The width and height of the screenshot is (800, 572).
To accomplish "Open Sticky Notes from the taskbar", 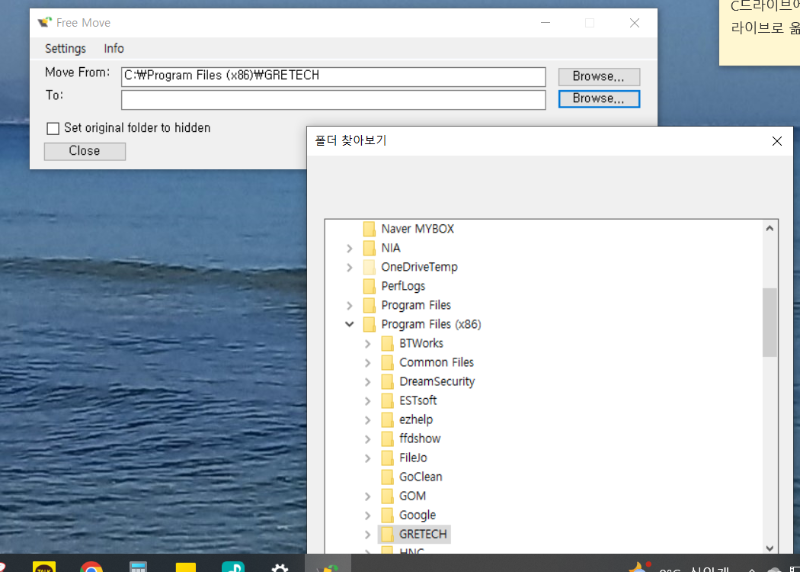I will point(186,567).
